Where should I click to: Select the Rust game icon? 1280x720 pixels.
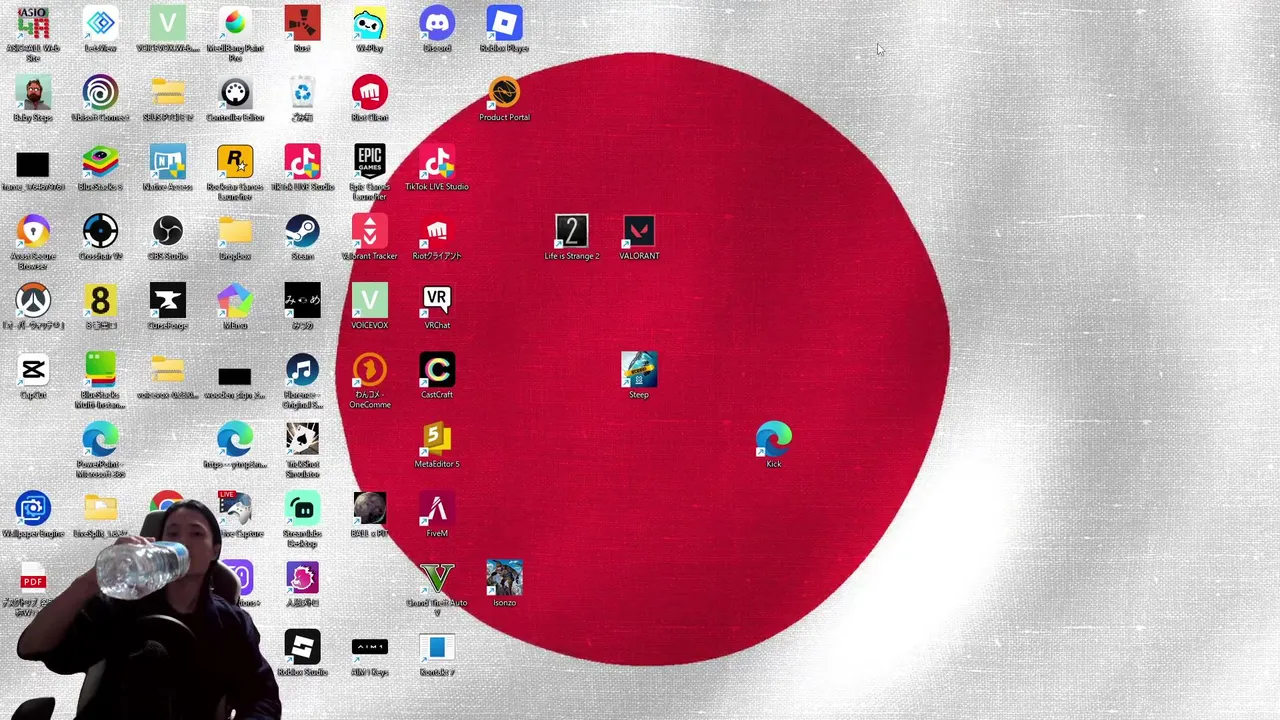point(302,24)
